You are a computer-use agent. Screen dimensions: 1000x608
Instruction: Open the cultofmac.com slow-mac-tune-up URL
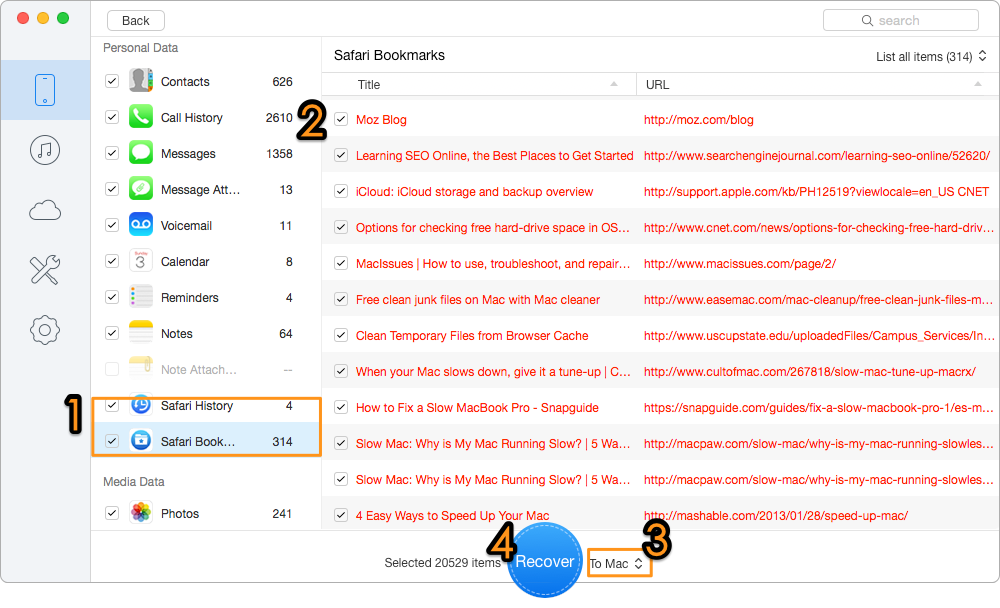point(809,372)
